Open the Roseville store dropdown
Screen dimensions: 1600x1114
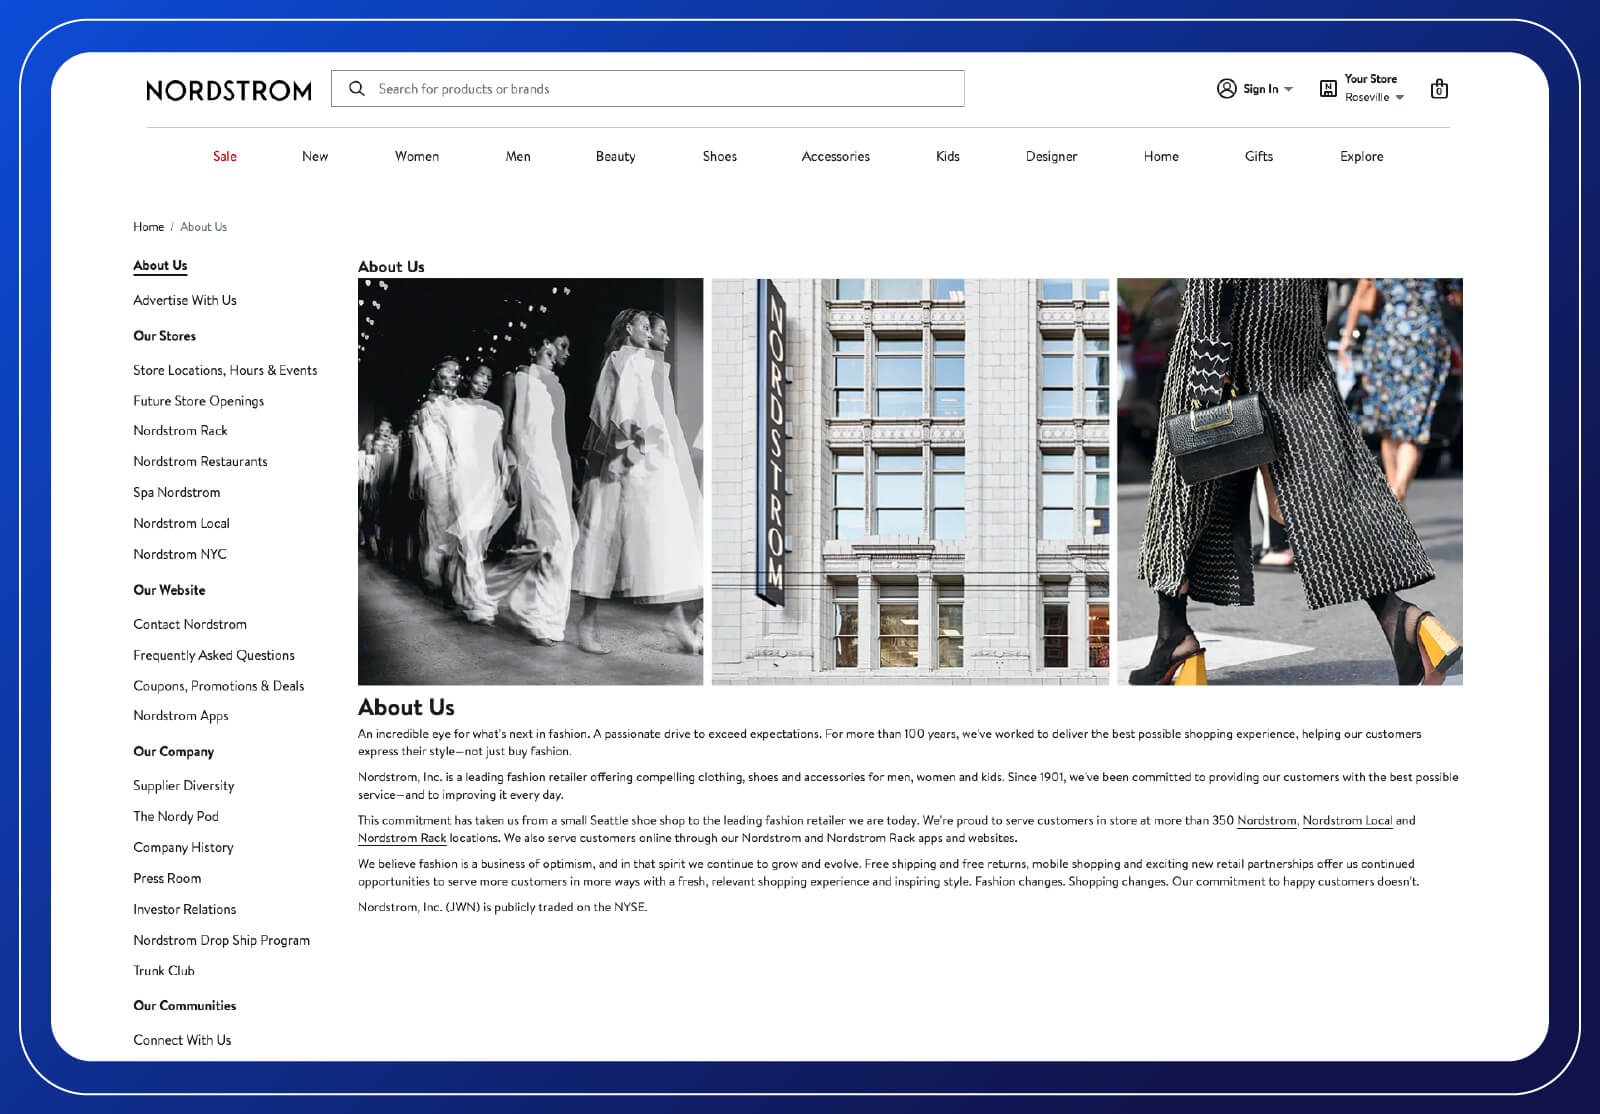1399,97
